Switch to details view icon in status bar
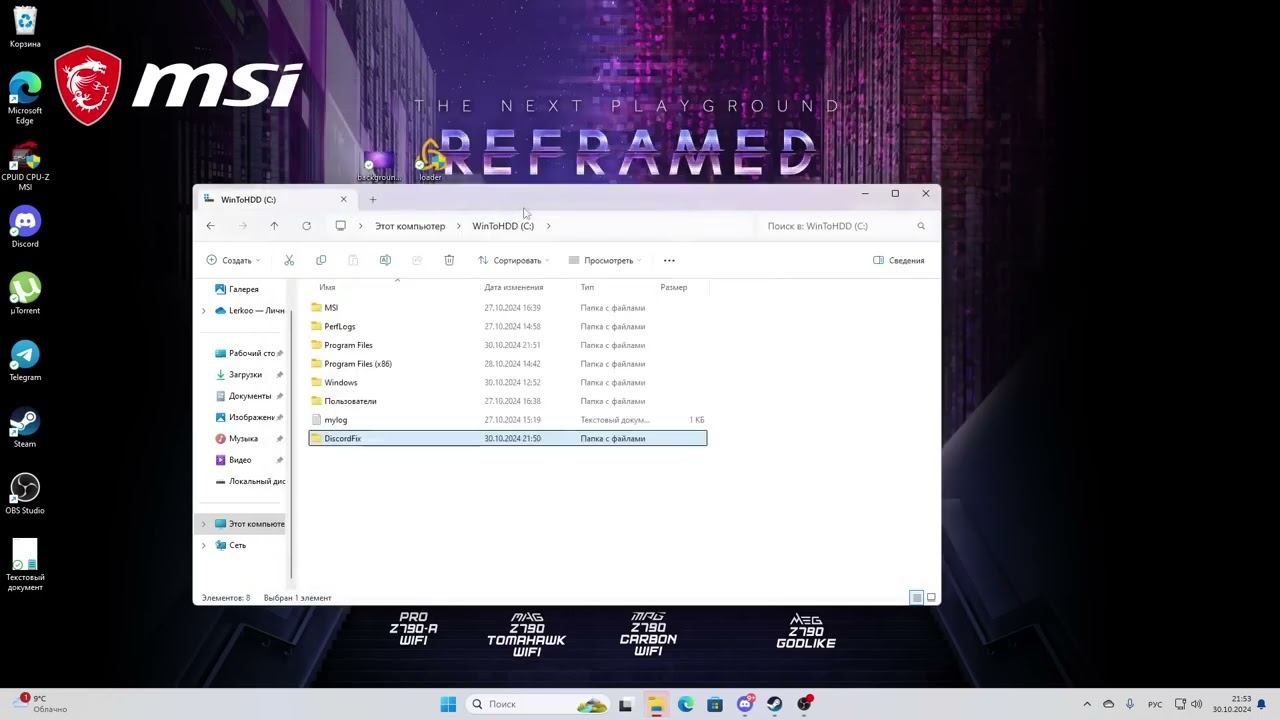This screenshot has width=1280, height=720. (x=916, y=598)
